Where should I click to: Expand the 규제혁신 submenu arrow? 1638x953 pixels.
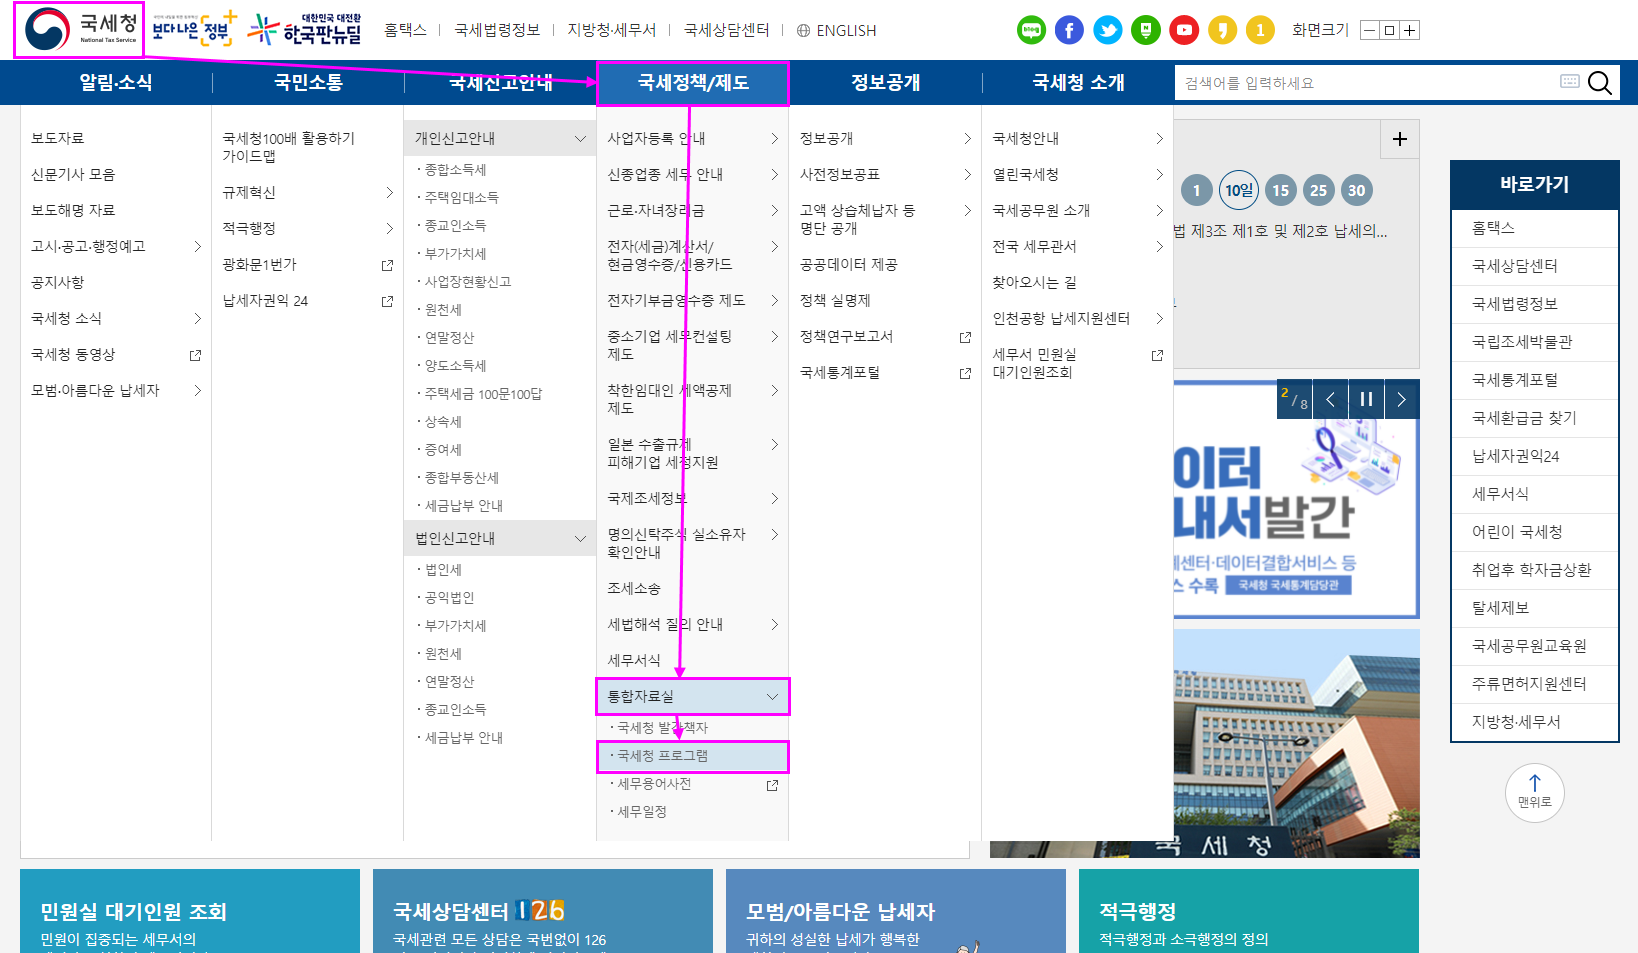click(390, 192)
